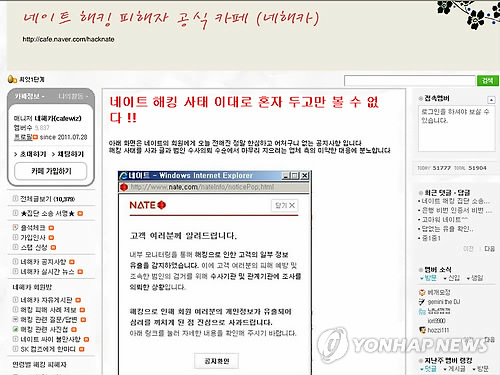Image resolution: width=500 pixels, height=375 pixels.
Task: Click the acorn cafe rank icon
Action: coord(12,79)
